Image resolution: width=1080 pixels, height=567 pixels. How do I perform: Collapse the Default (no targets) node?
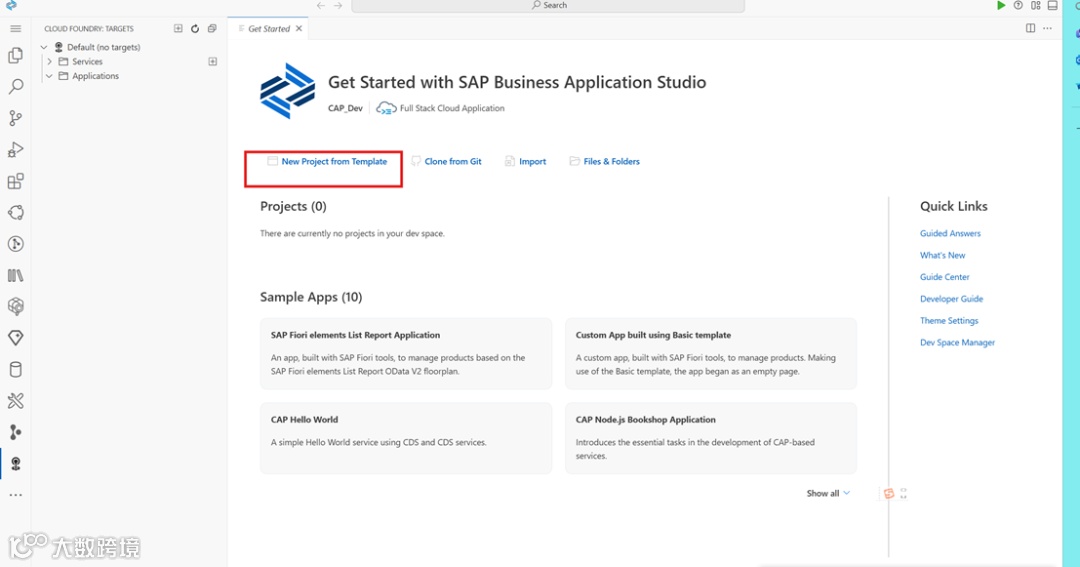click(44, 47)
